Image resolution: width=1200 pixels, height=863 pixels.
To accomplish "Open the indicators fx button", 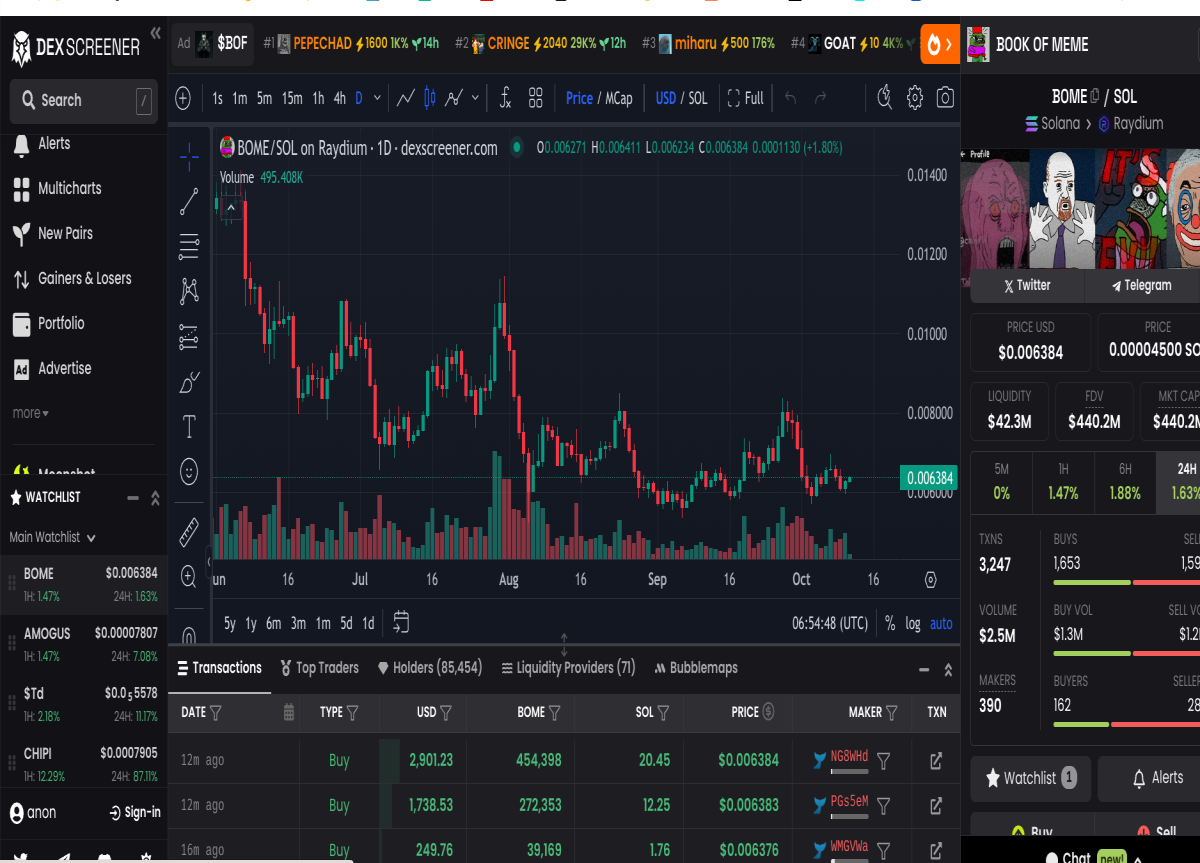I will tap(505, 98).
